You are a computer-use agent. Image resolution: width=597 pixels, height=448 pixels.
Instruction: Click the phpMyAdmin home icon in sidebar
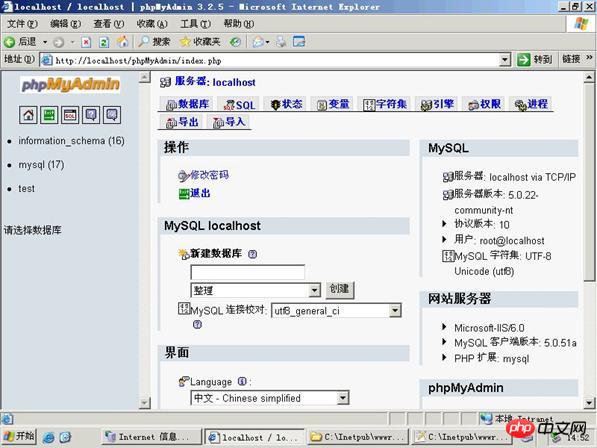28,115
